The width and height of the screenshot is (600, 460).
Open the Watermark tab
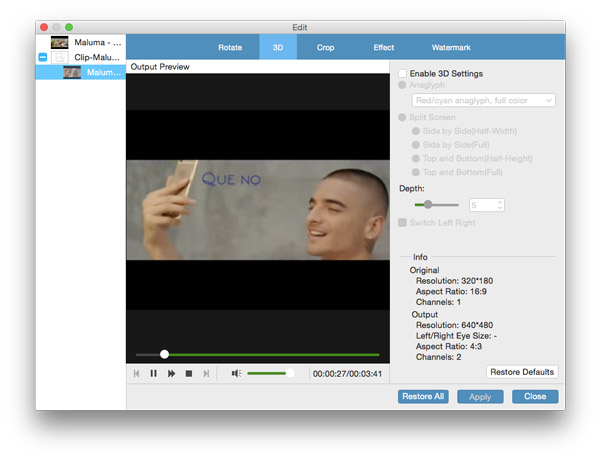point(451,47)
